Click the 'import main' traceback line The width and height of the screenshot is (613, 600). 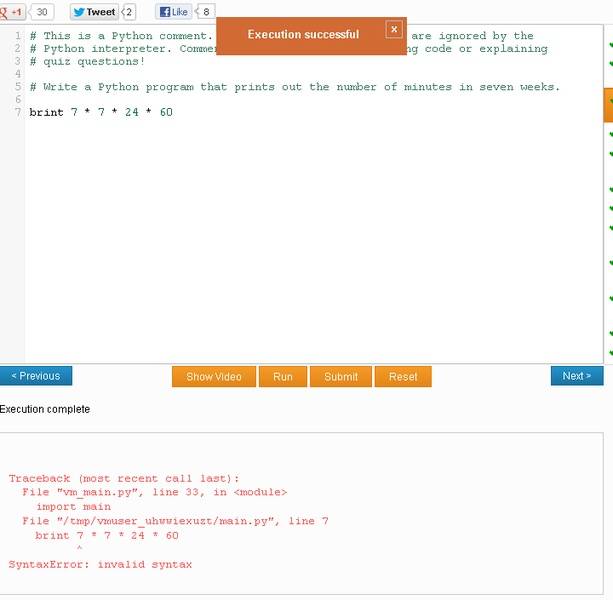coord(73,507)
